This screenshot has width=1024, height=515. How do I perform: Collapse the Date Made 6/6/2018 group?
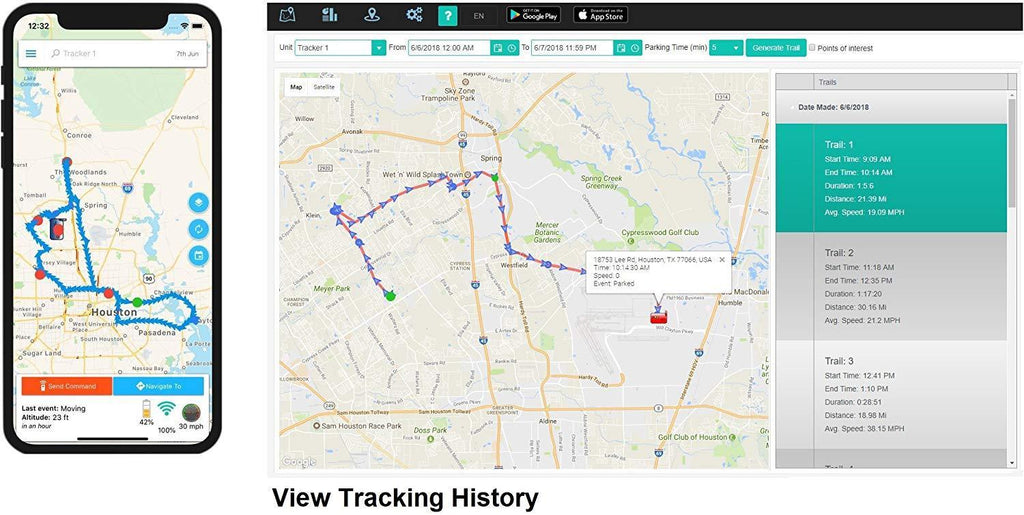(793, 107)
